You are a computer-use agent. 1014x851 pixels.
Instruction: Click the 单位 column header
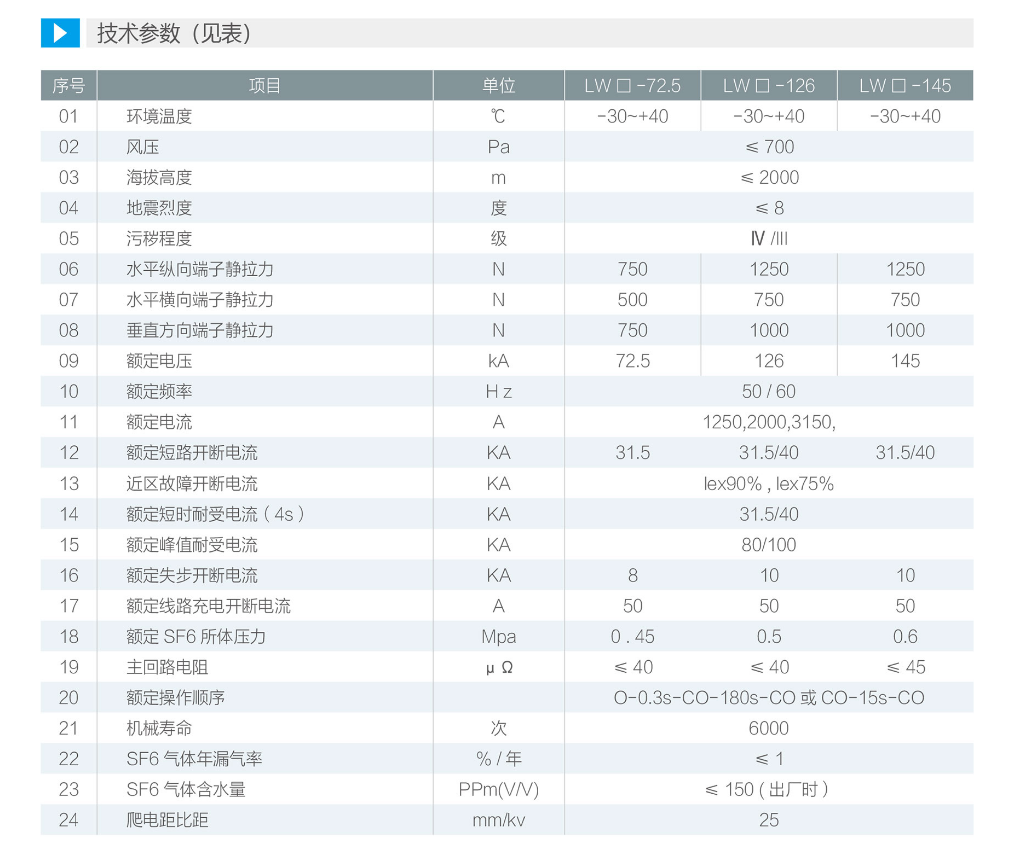point(498,85)
